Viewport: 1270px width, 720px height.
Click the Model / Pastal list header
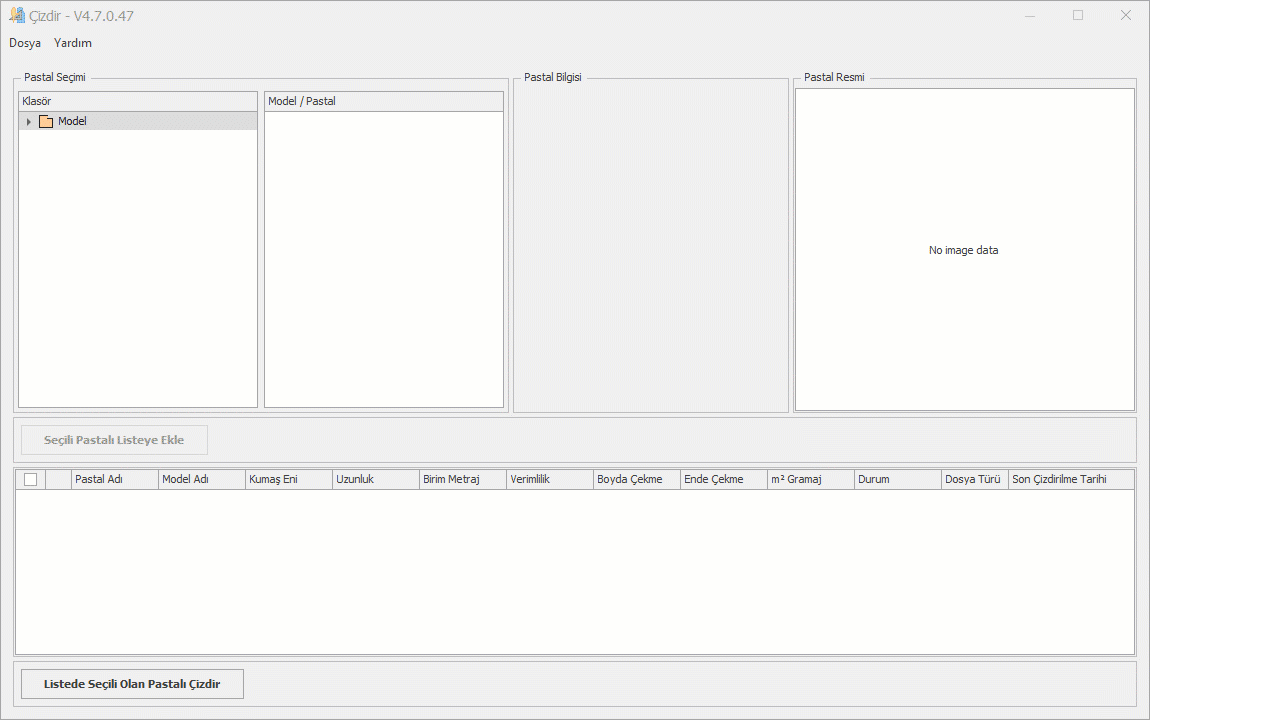383,101
